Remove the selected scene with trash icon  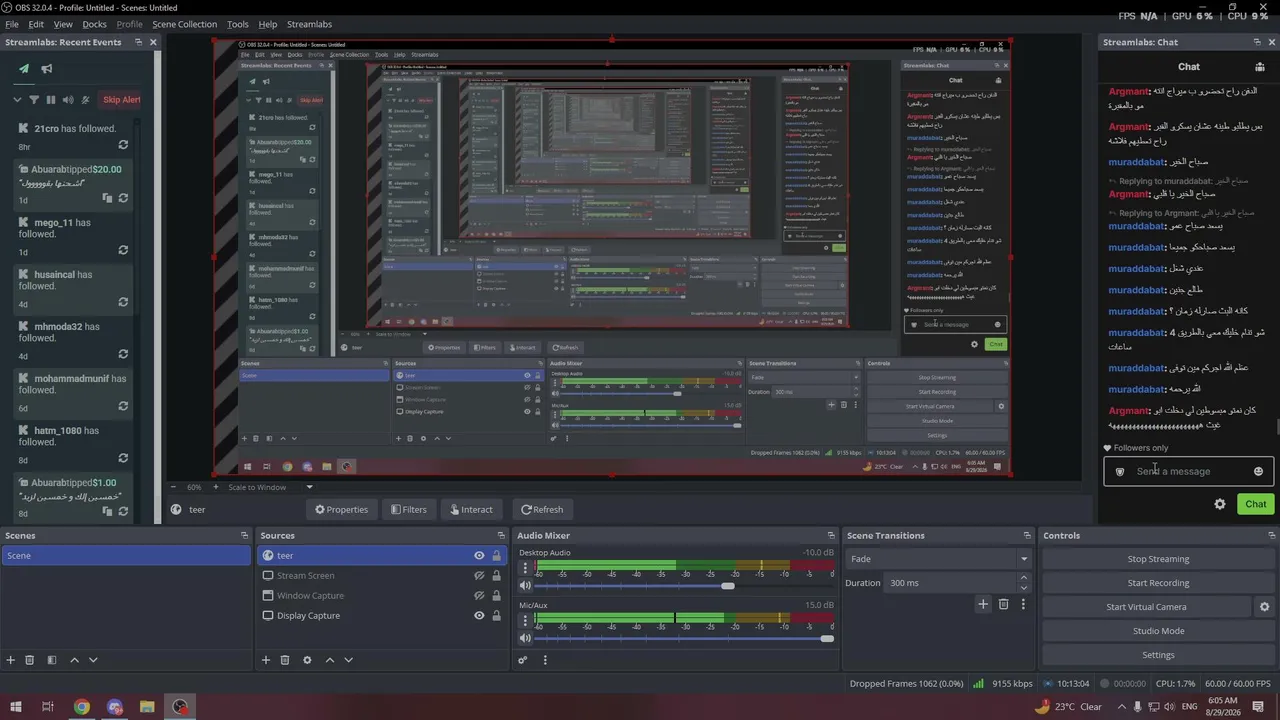pyautogui.click(x=30, y=660)
